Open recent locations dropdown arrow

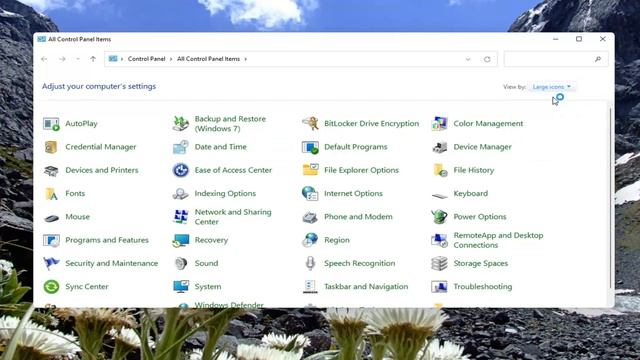(78, 59)
